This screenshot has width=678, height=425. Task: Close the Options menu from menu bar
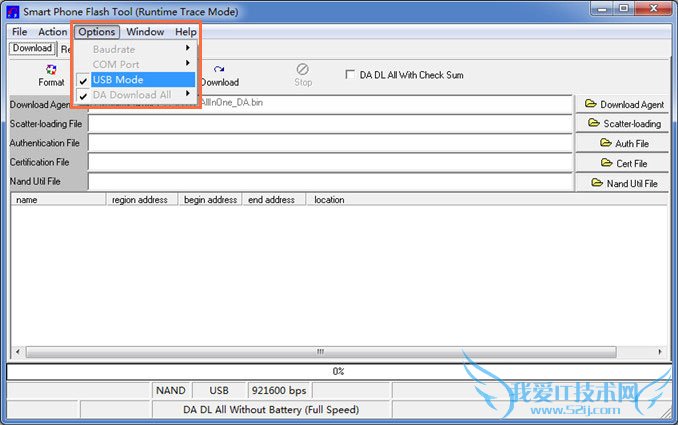pos(96,32)
